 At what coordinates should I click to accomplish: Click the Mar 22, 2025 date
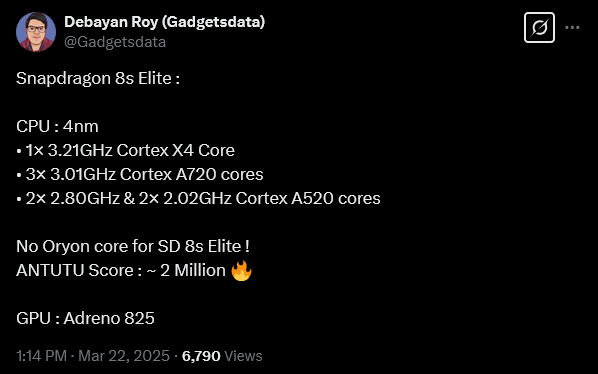124,356
